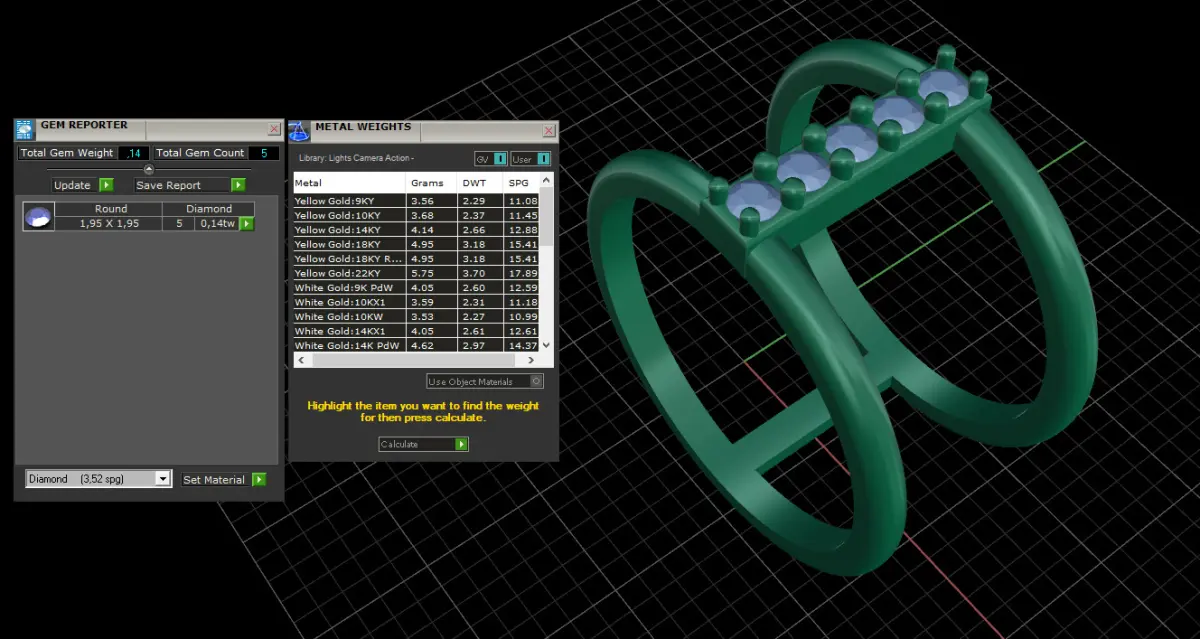The height and width of the screenshot is (639, 1200).
Task: Click the Grams column header
Action: point(432,183)
